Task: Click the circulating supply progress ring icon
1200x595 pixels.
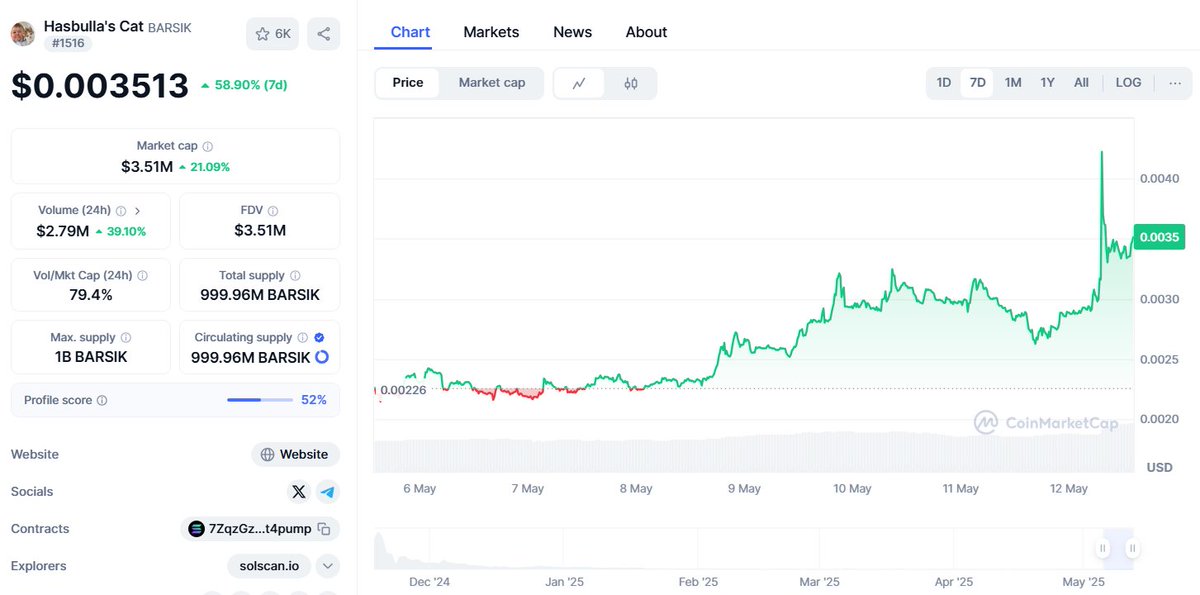Action: point(322,357)
